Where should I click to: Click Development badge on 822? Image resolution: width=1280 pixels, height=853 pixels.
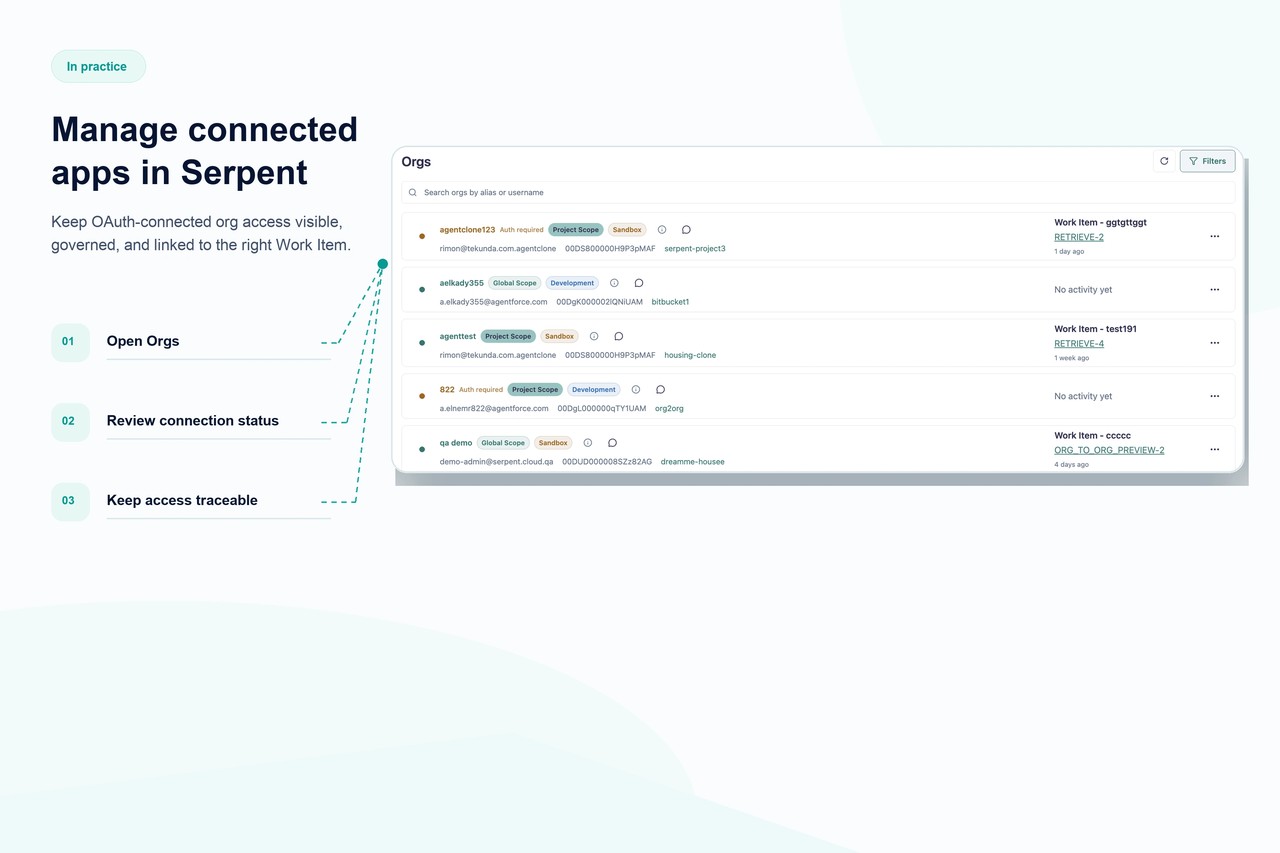594,389
